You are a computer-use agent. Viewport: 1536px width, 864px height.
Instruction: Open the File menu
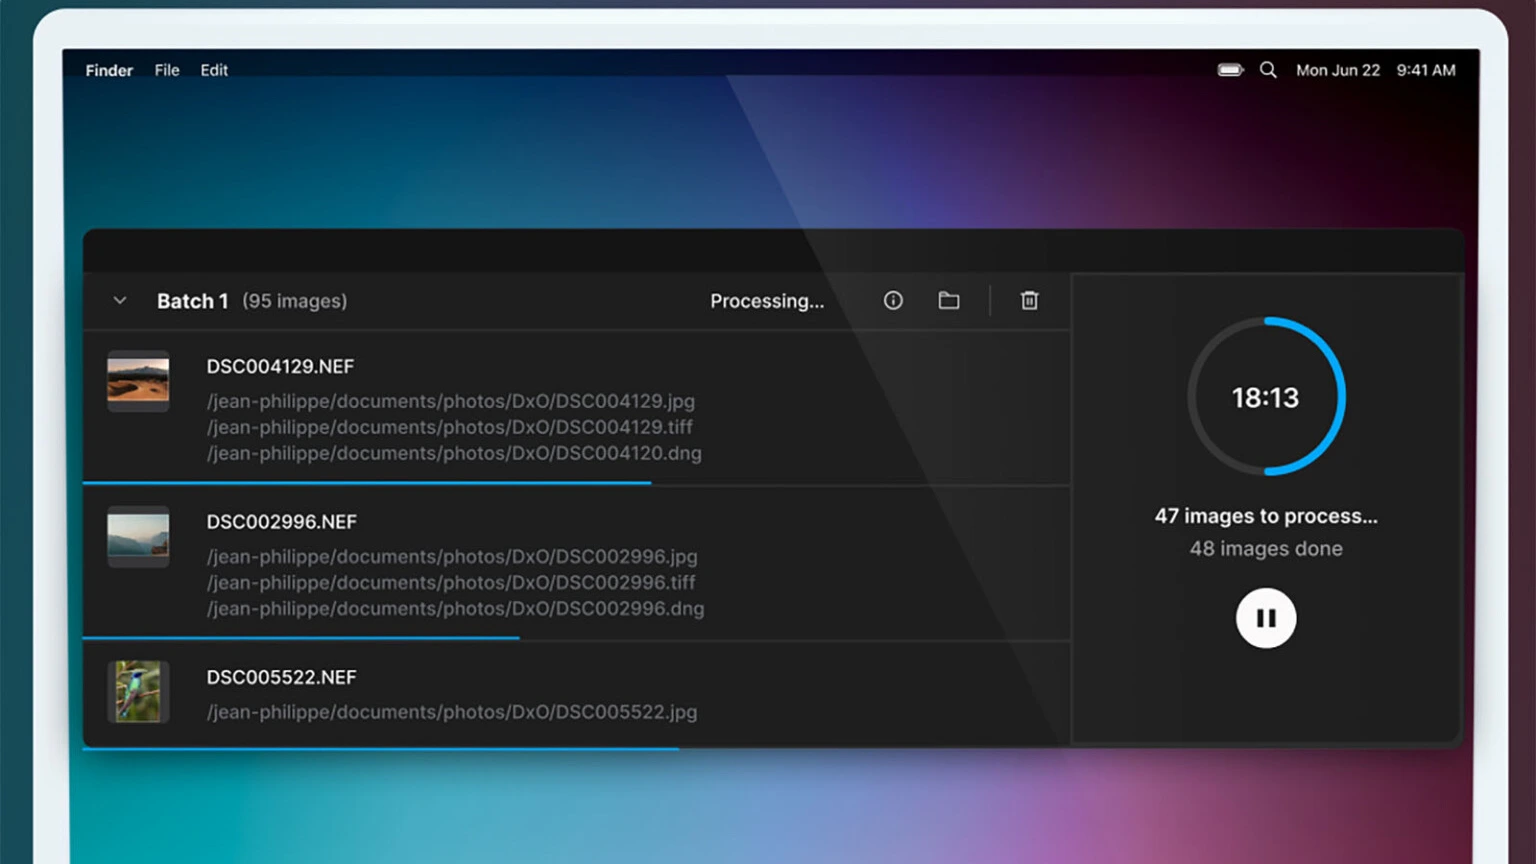167,70
